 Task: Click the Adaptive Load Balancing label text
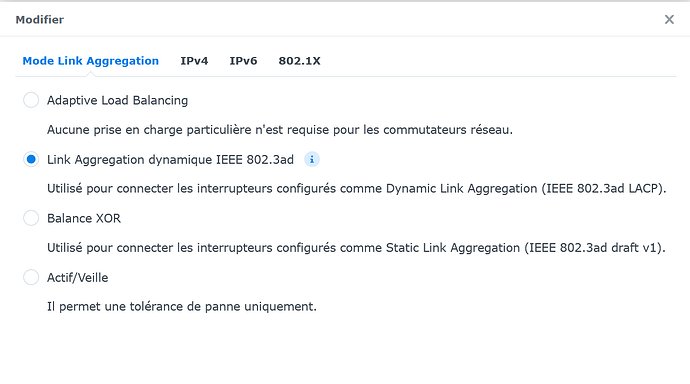(117, 100)
